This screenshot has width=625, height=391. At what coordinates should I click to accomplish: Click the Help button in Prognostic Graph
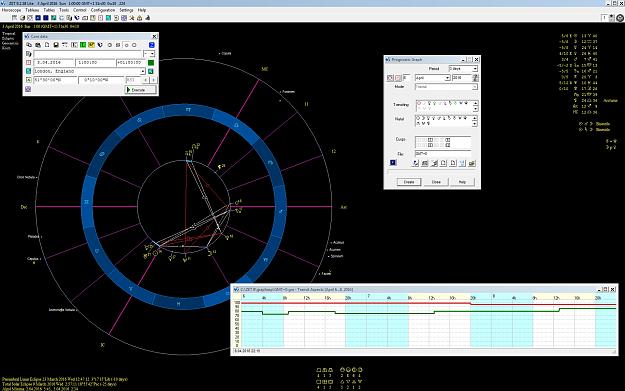click(462, 182)
